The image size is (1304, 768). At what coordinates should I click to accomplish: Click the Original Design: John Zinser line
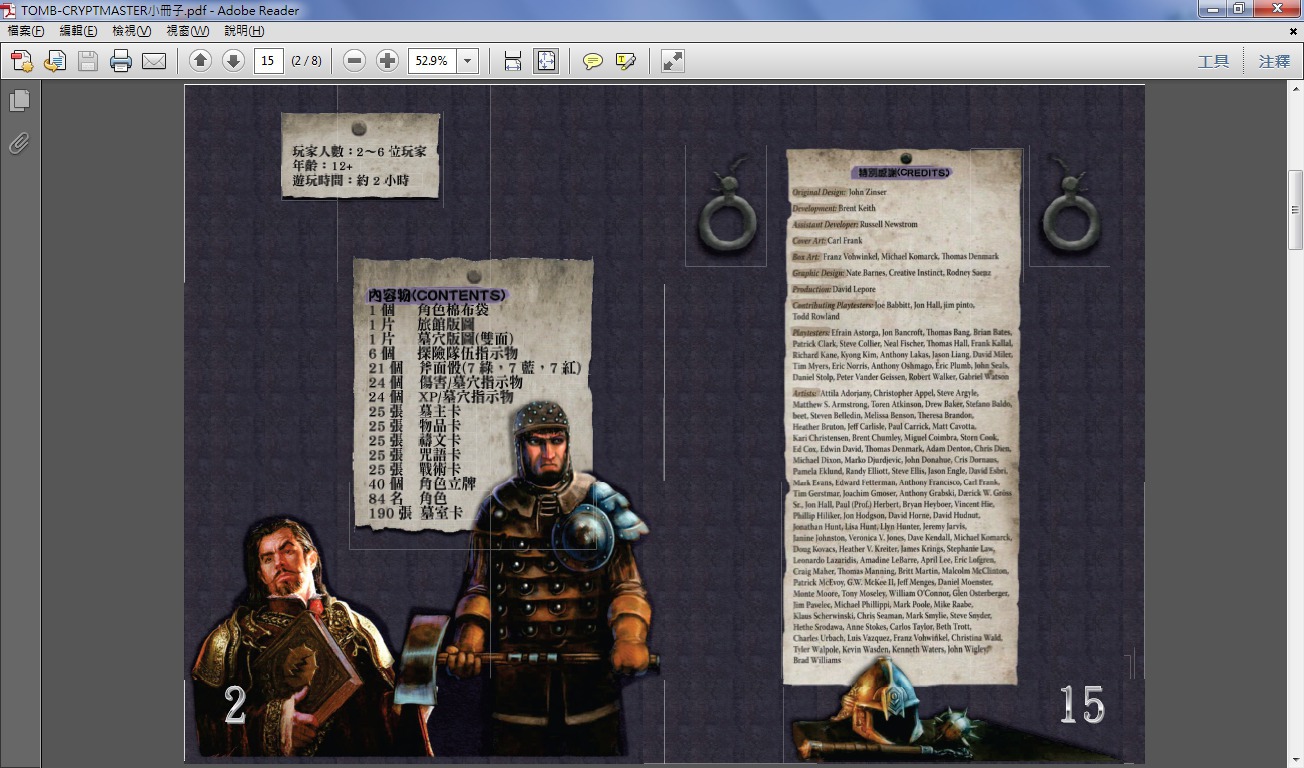[839, 192]
